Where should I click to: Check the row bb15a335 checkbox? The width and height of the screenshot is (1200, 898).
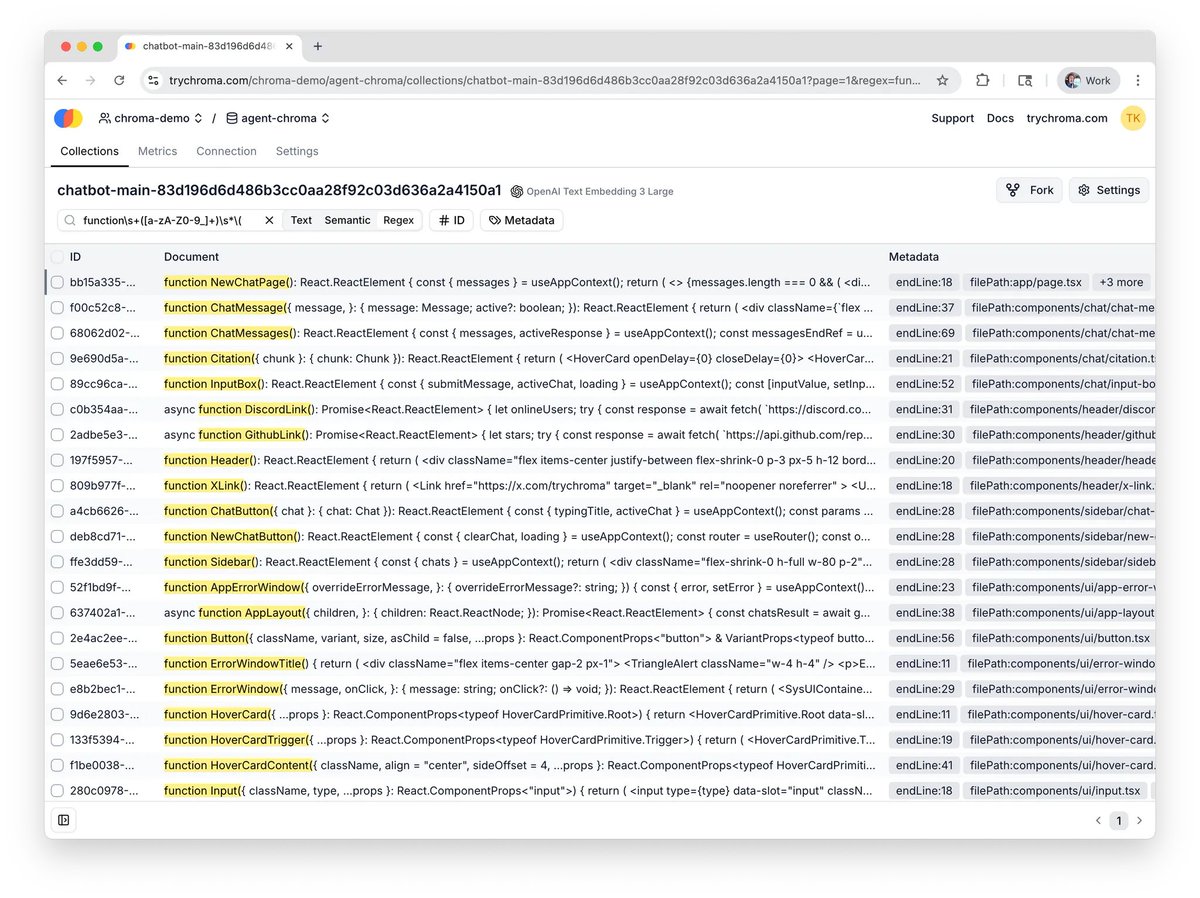57,282
